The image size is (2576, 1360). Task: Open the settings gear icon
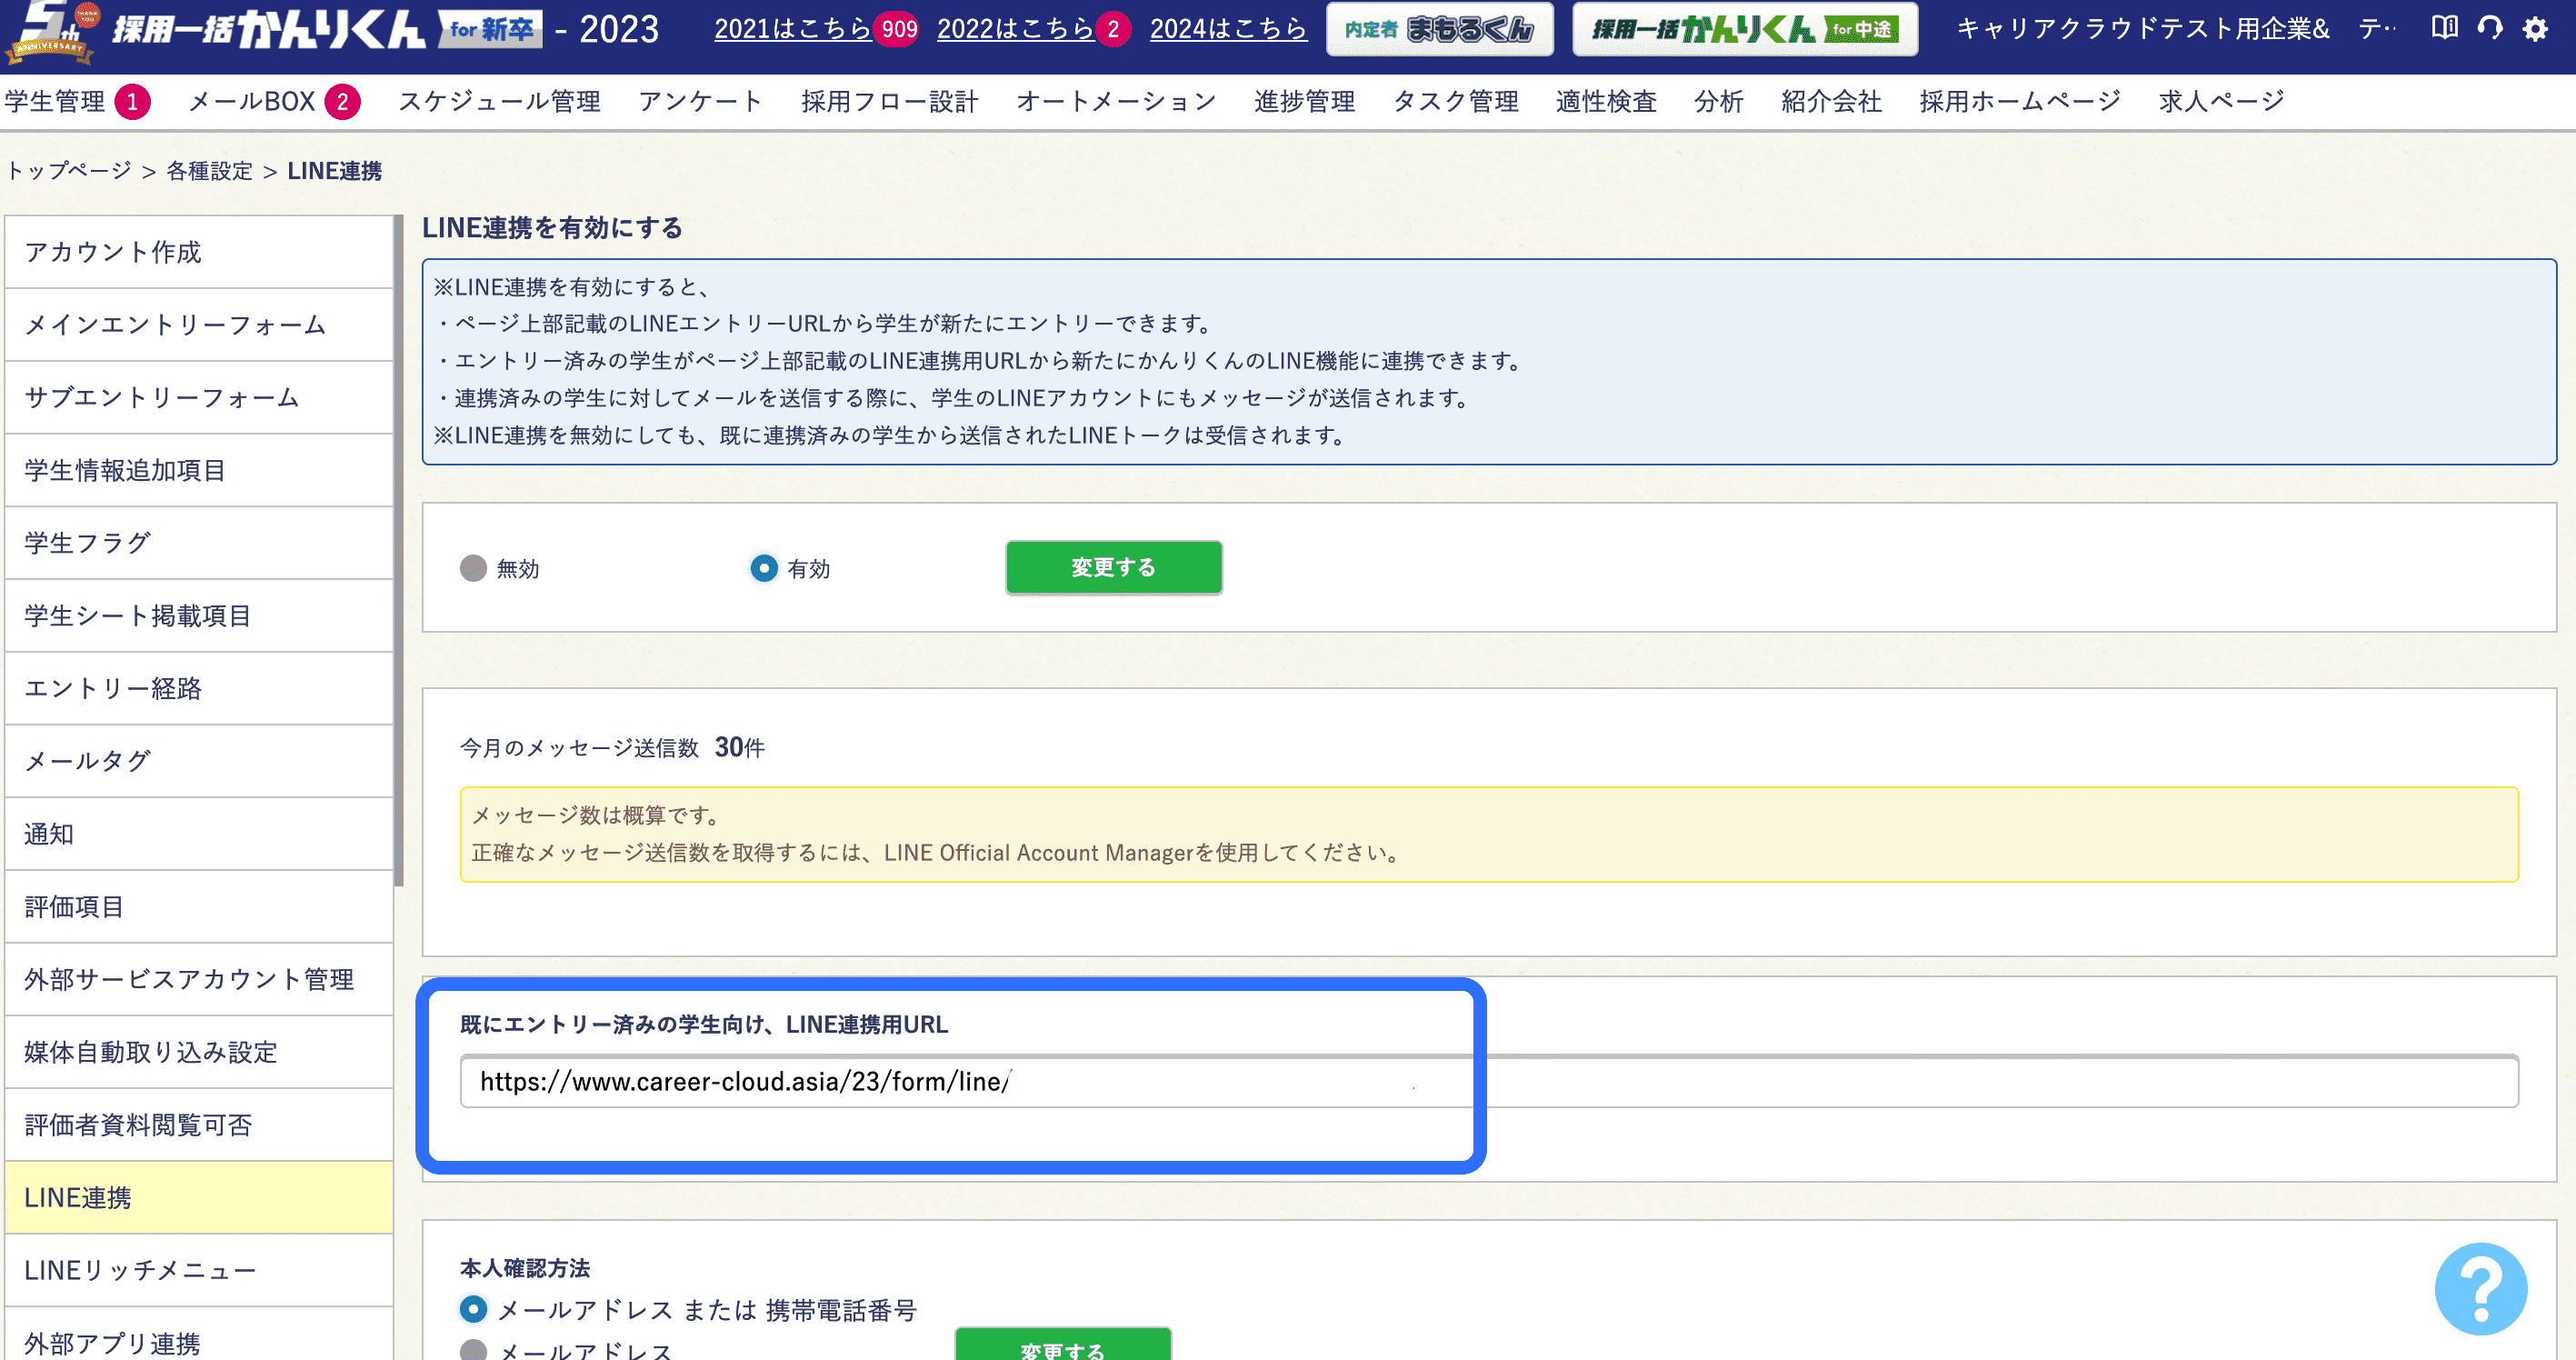click(2535, 28)
